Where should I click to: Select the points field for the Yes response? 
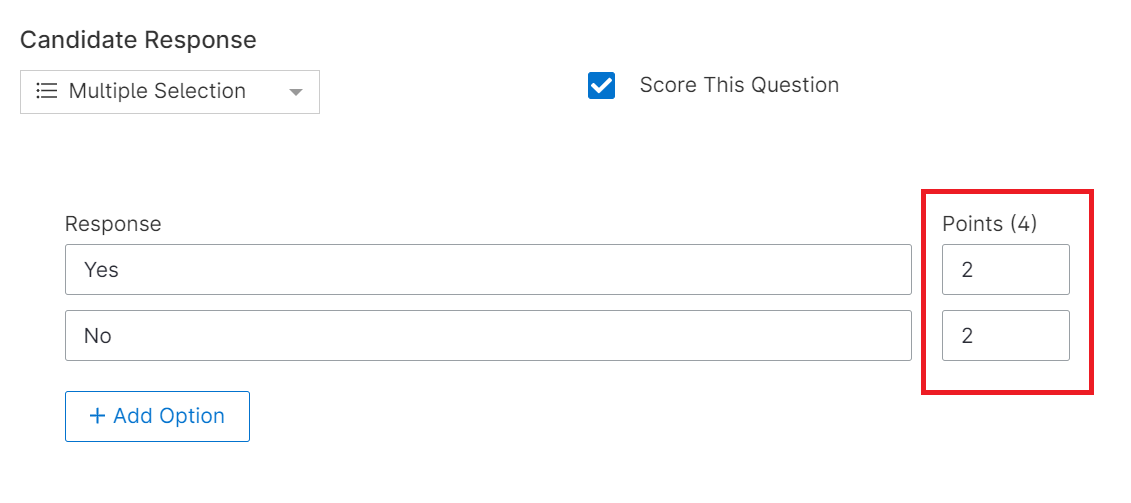click(1005, 270)
